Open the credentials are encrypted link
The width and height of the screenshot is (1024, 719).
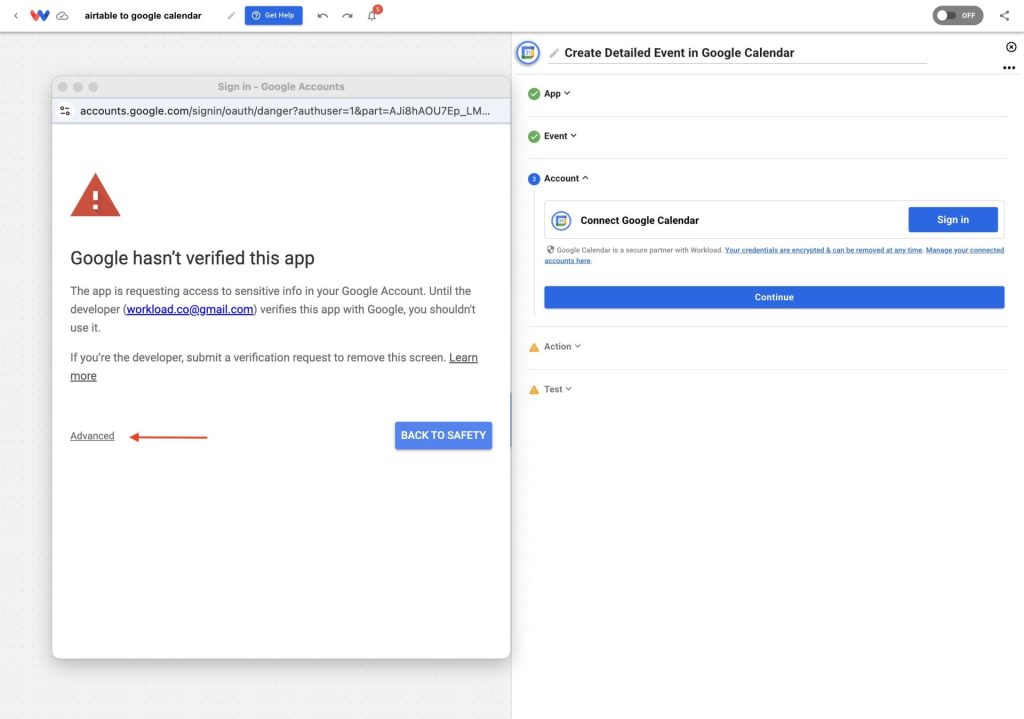pyautogui.click(x=824, y=250)
